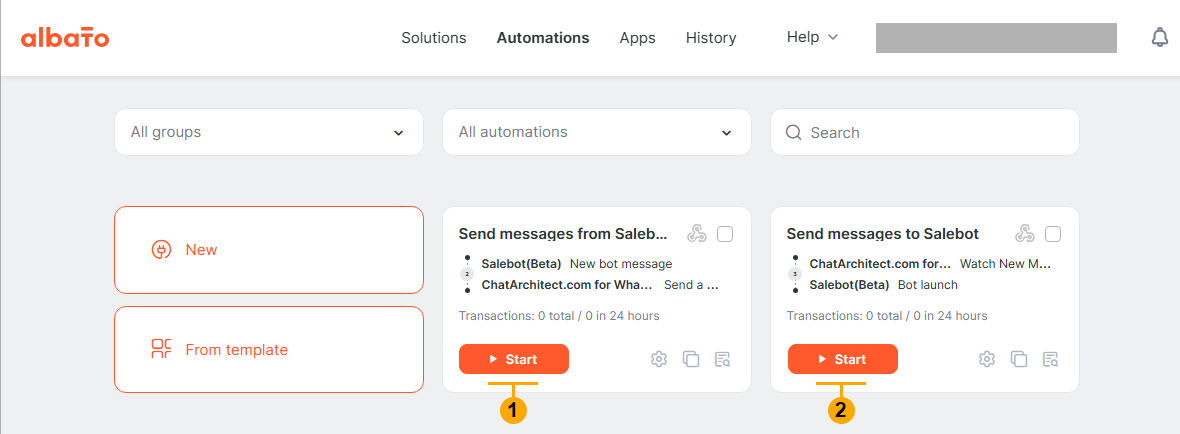Select checkbox on Send messages from Salebot card
This screenshot has height=434, width=1180.
click(725, 234)
